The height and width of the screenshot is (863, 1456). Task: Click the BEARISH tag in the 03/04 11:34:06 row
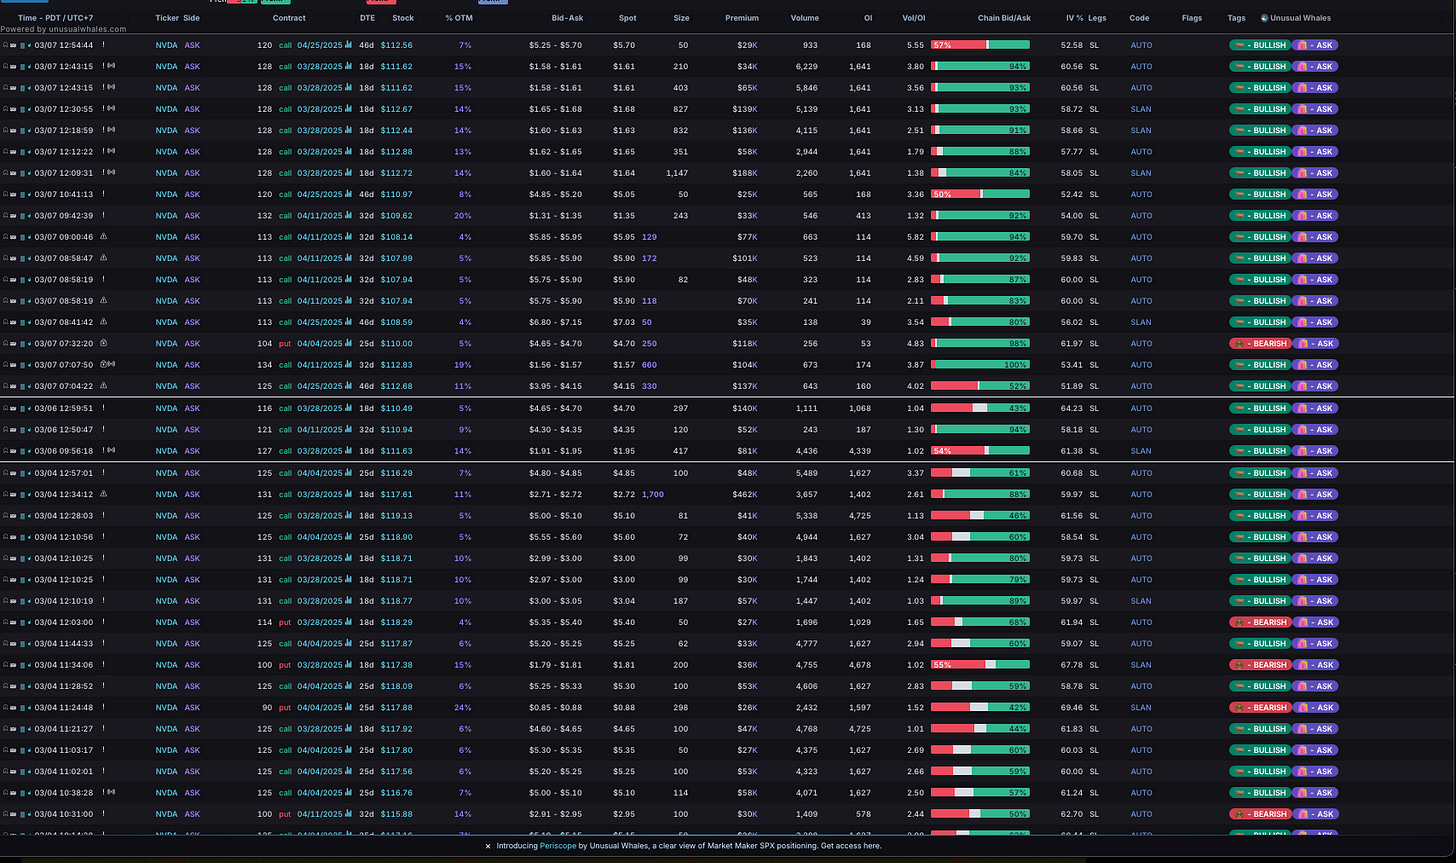[1259, 665]
